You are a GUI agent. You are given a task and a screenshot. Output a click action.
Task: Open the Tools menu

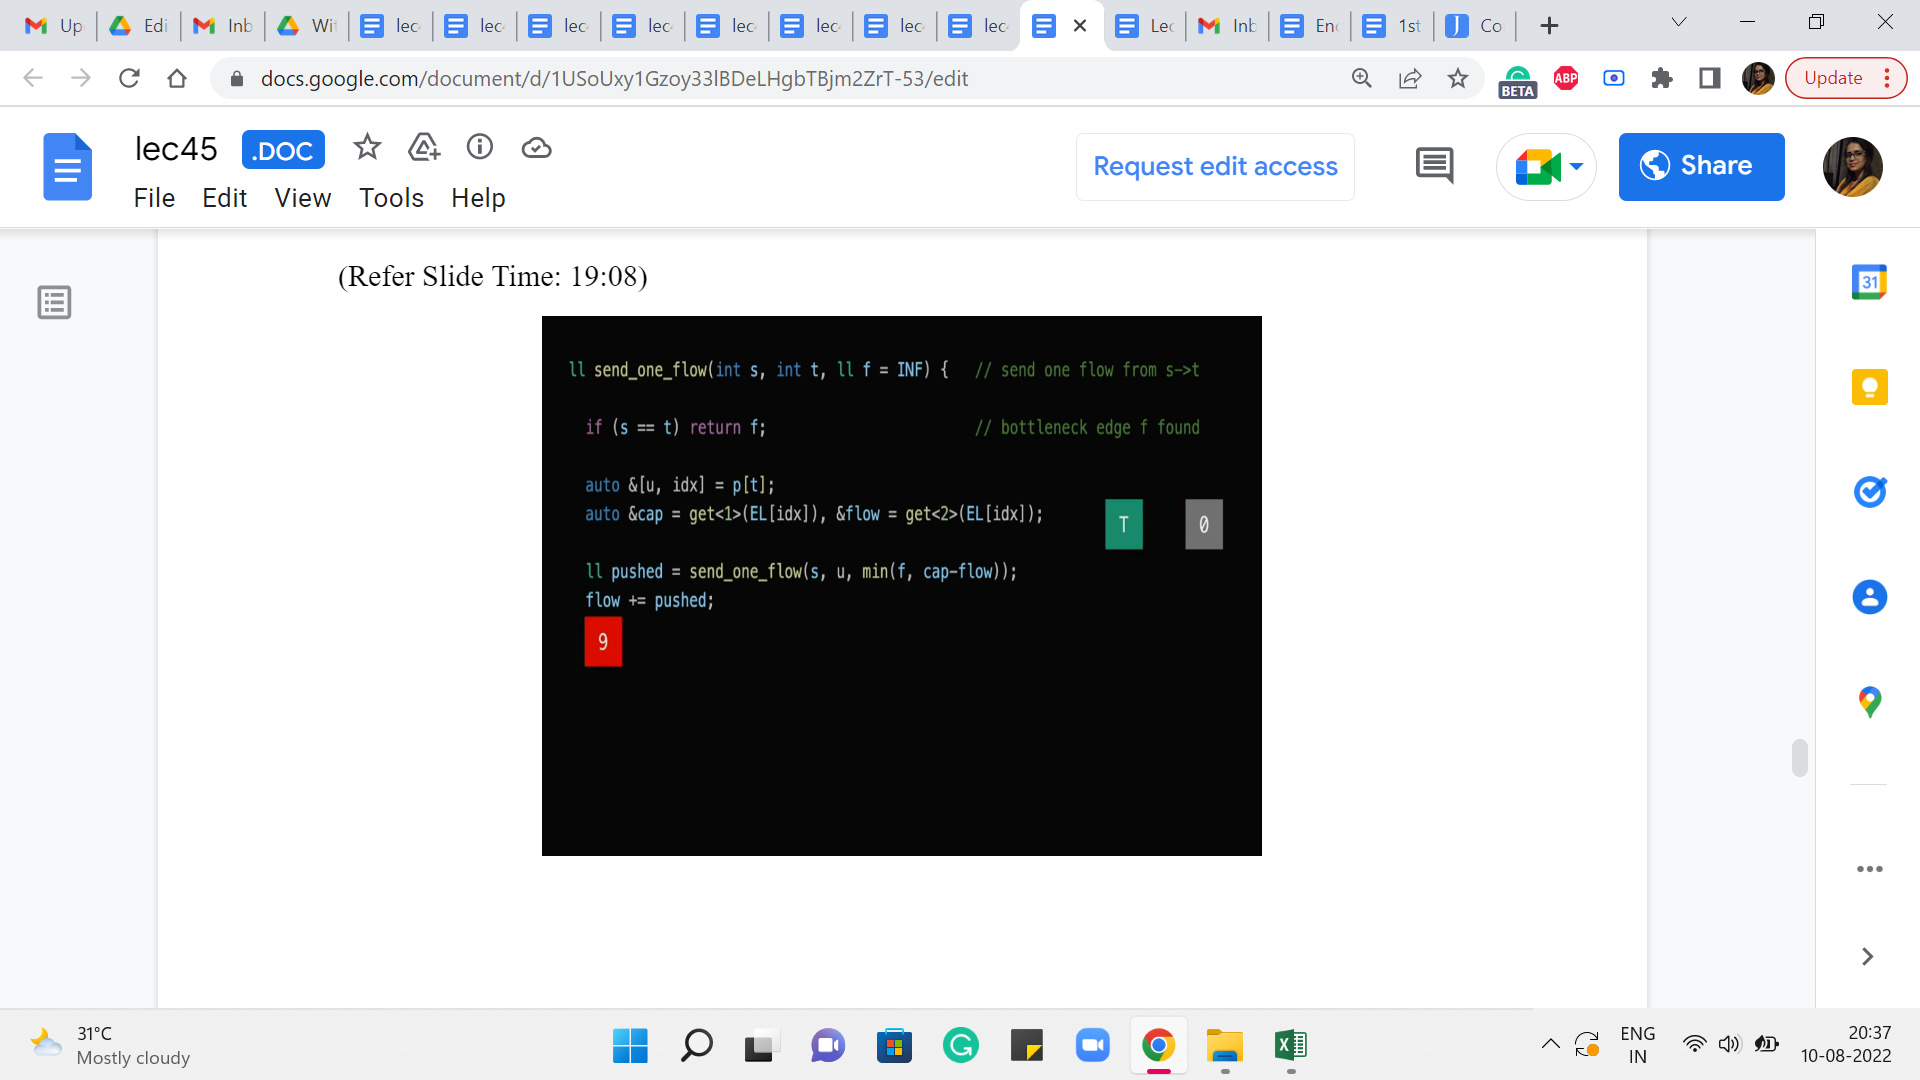[x=391, y=198]
